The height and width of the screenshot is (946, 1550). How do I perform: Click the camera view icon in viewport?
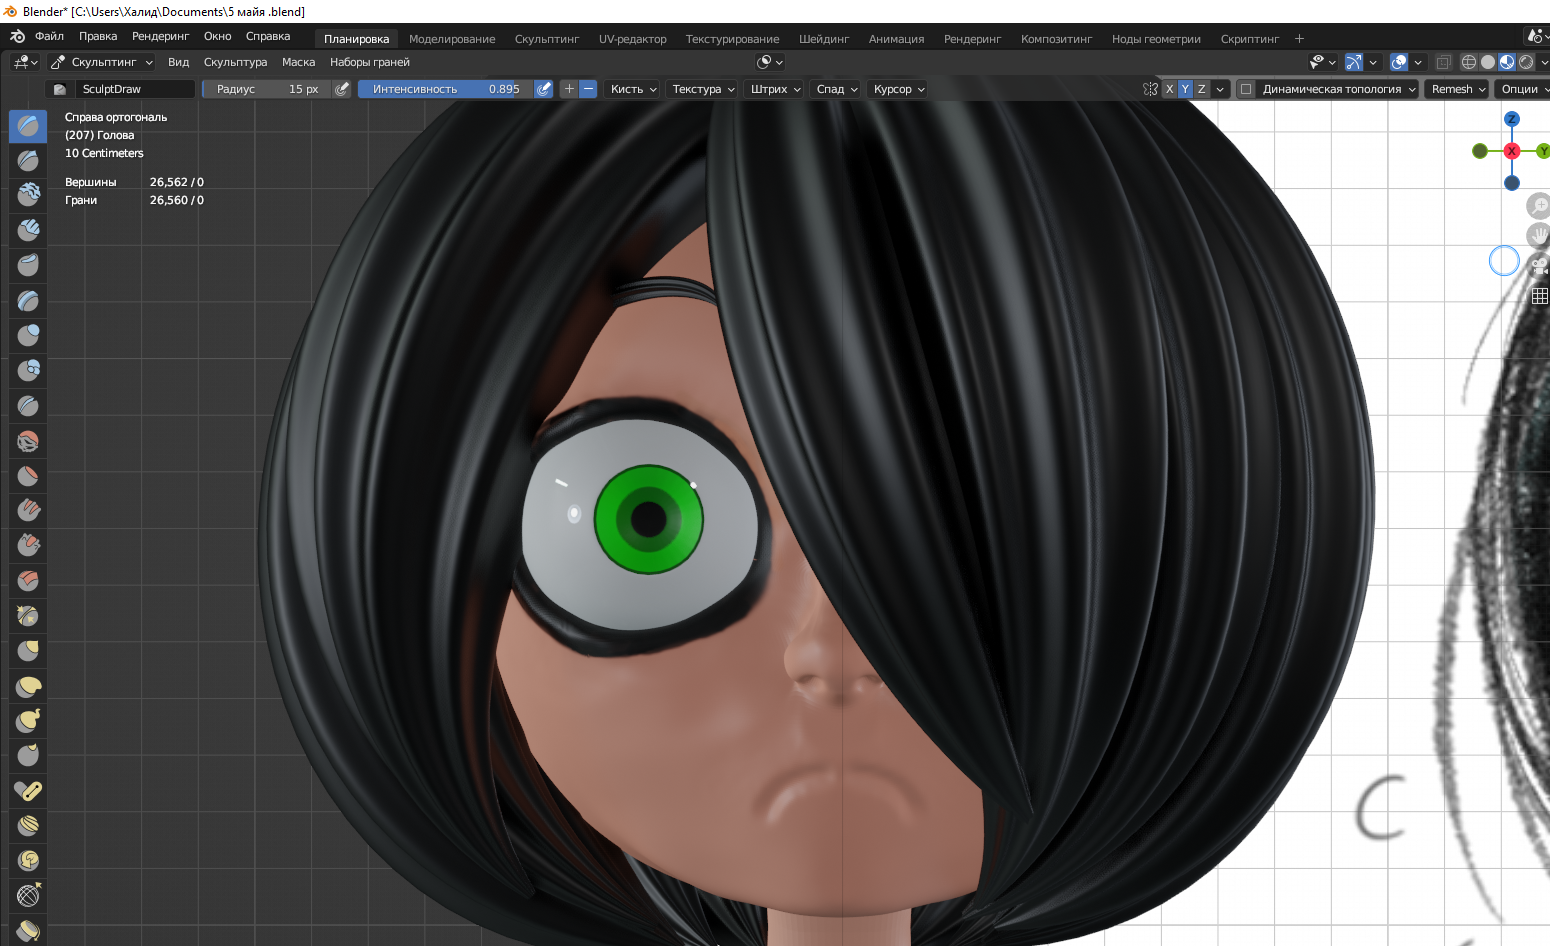[1539, 266]
